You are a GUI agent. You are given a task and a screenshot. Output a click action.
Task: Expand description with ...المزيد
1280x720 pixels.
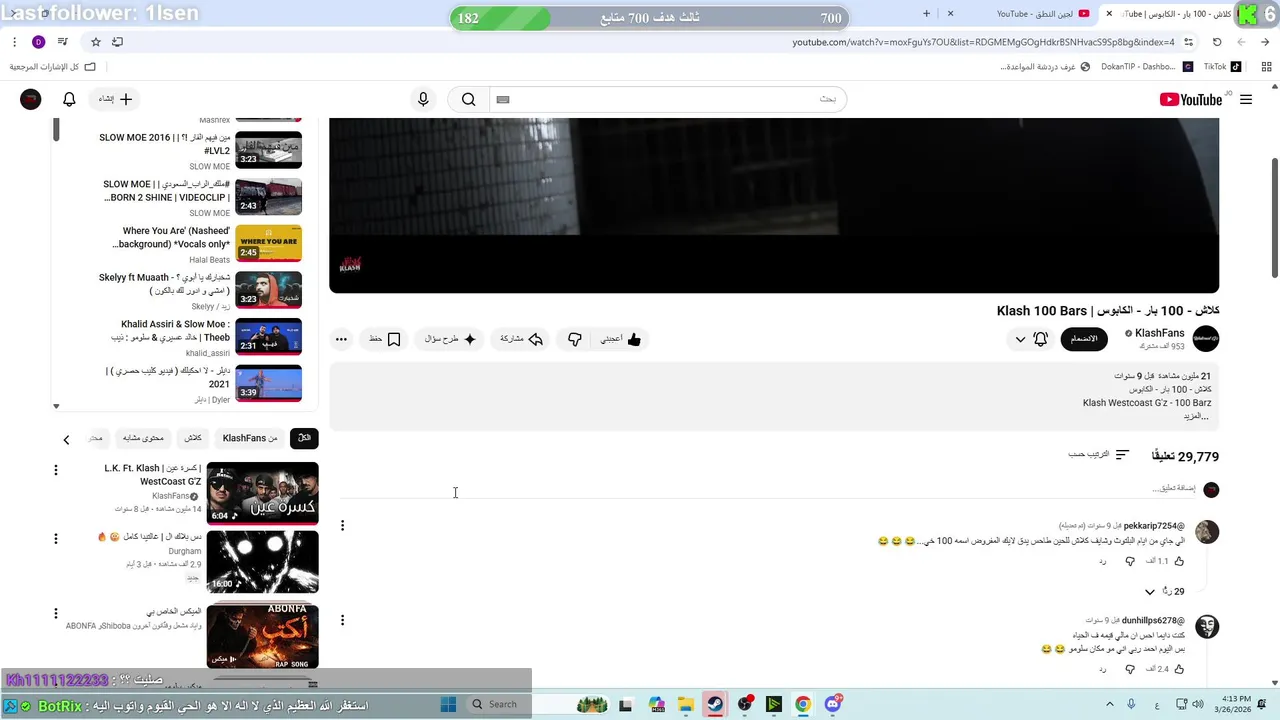1197,416
